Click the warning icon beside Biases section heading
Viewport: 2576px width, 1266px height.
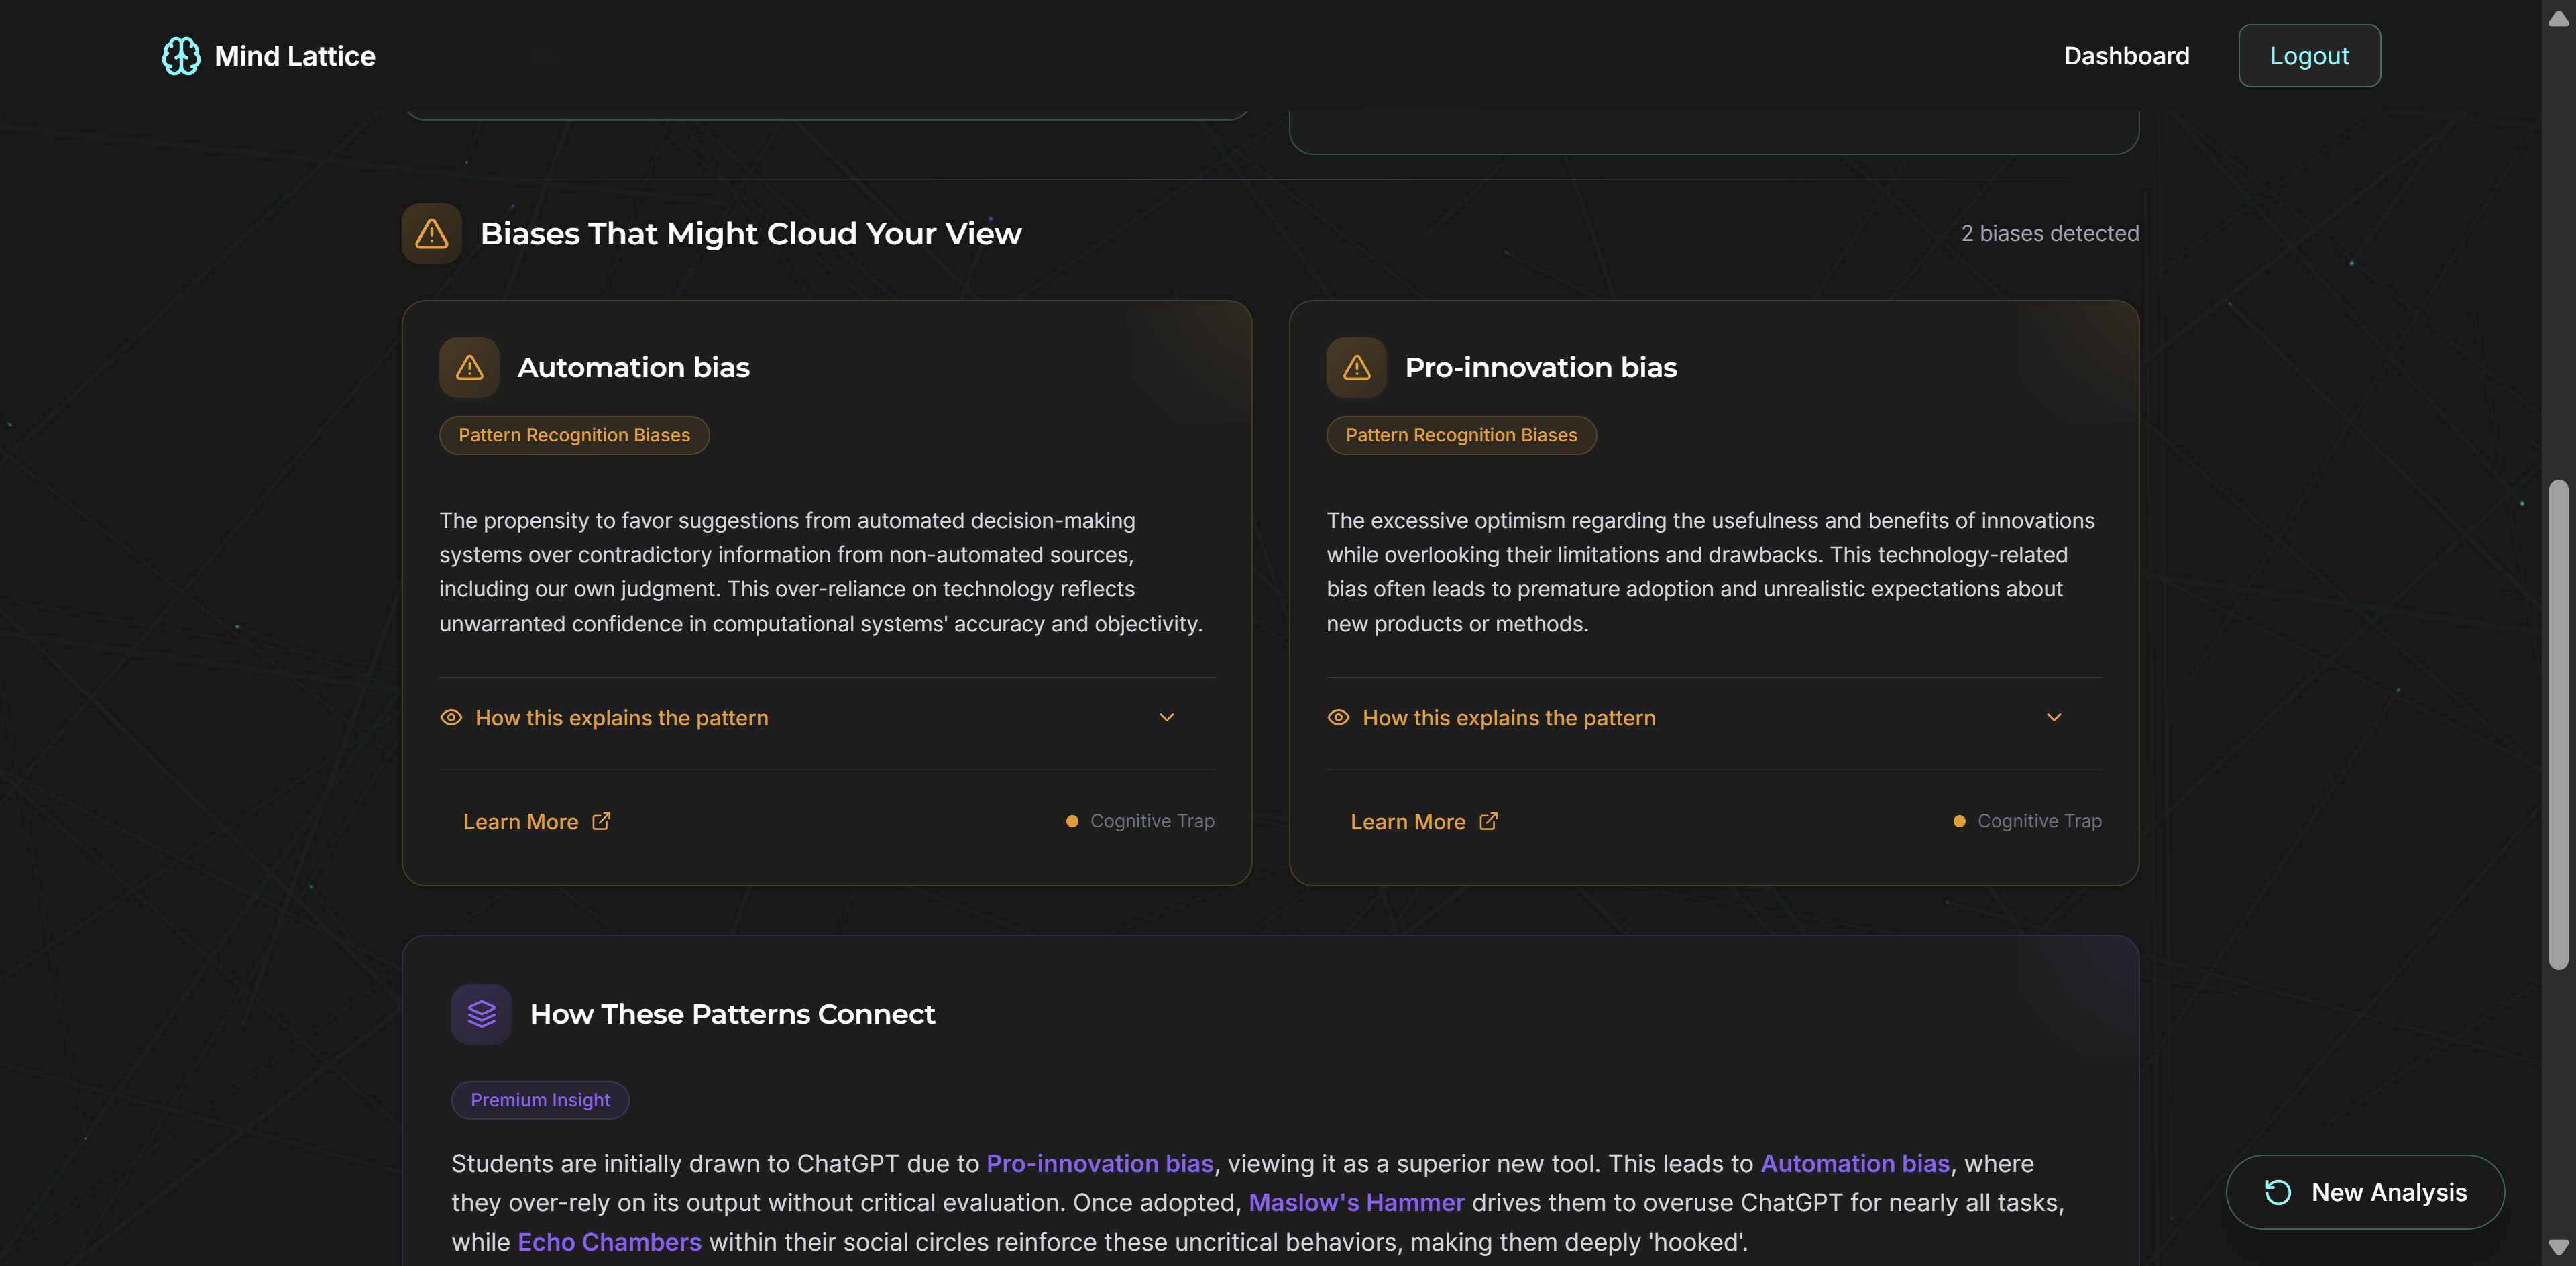[431, 233]
